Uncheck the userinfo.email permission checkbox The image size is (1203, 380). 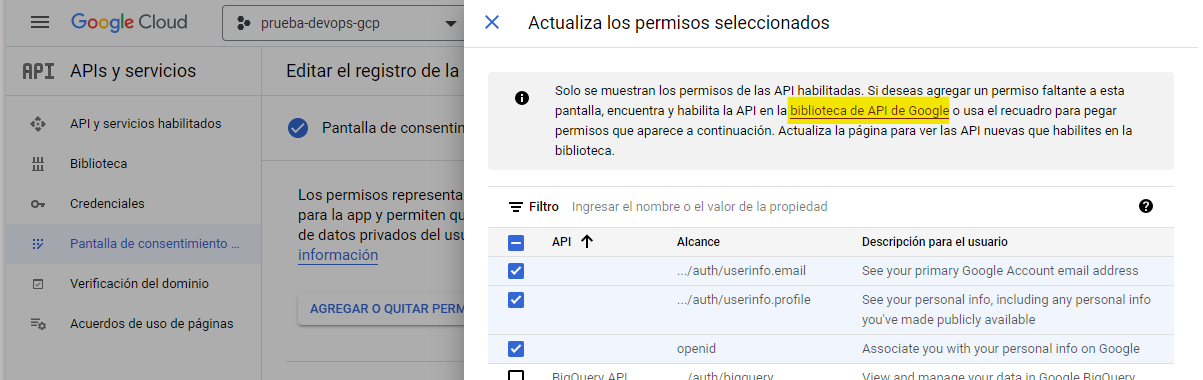tap(516, 271)
